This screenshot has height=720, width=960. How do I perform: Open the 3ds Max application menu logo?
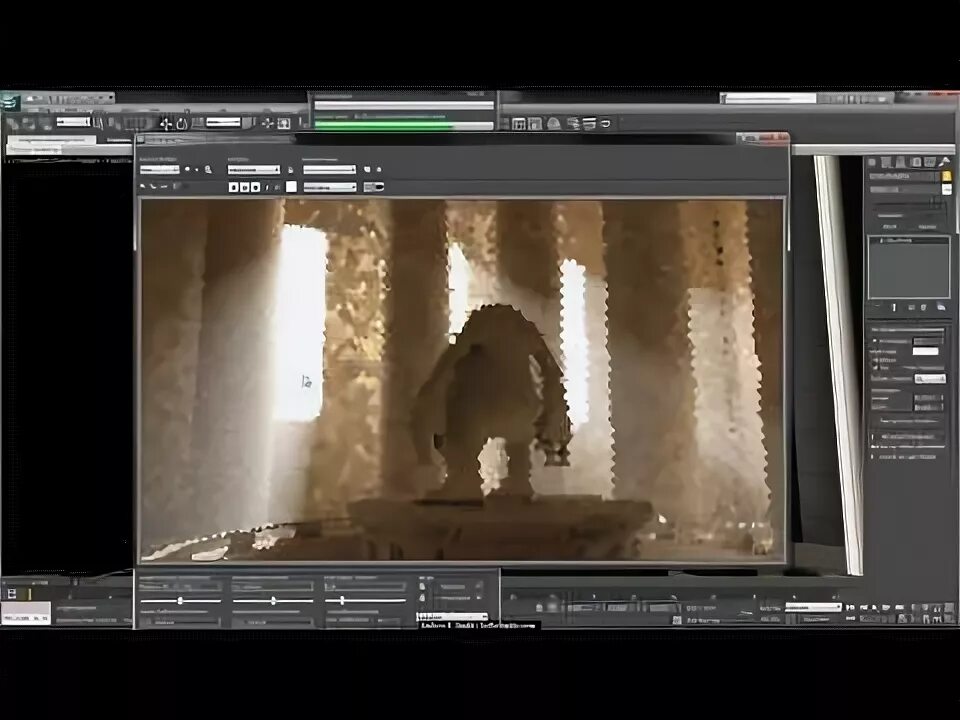[x=11, y=102]
